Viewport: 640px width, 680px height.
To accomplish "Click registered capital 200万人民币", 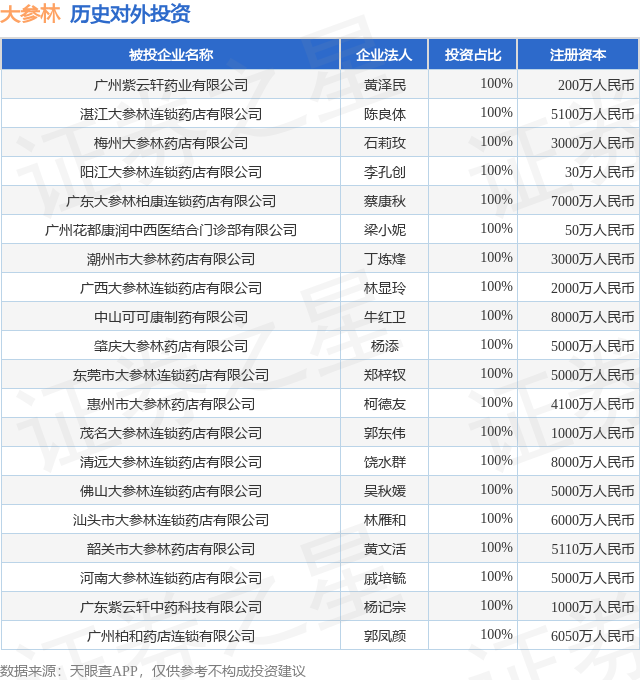I will pyautogui.click(x=596, y=85).
